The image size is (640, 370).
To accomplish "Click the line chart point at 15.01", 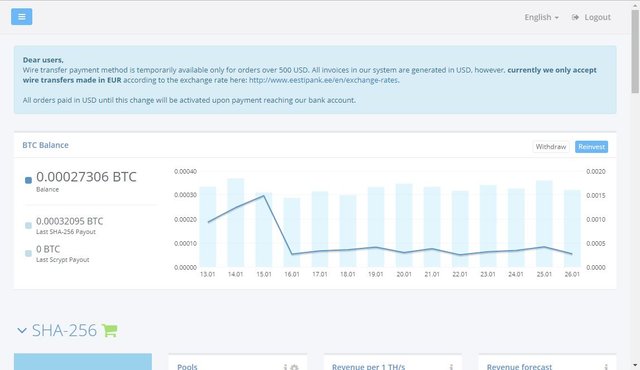I will tap(264, 196).
